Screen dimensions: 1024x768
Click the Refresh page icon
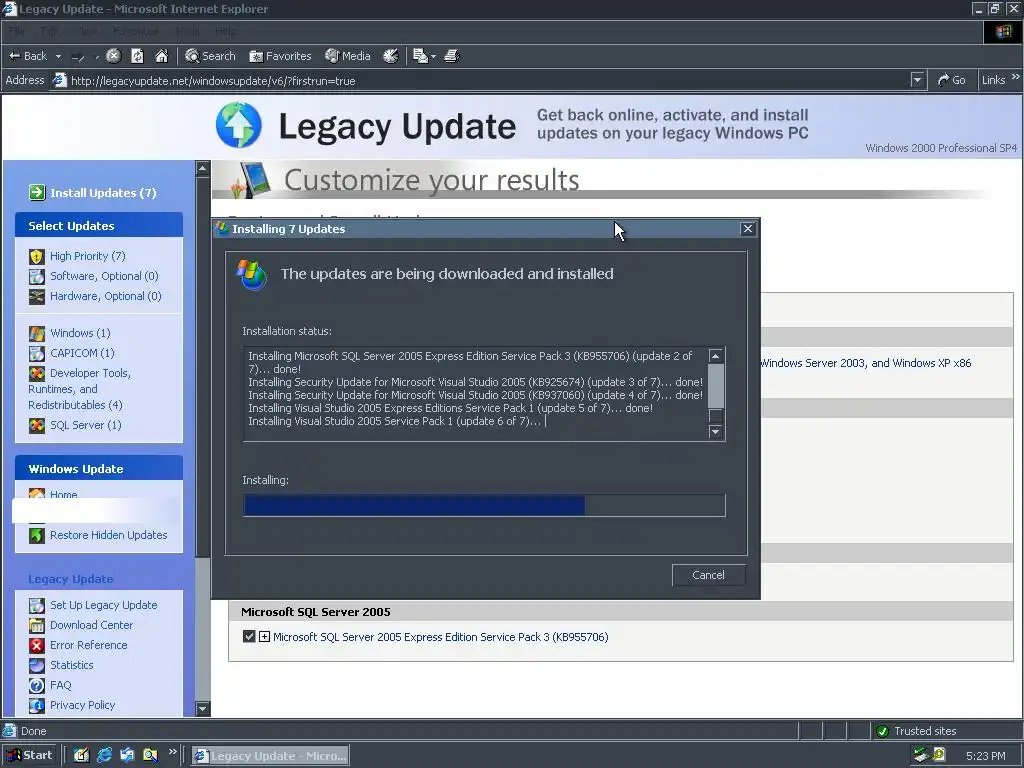[137, 56]
